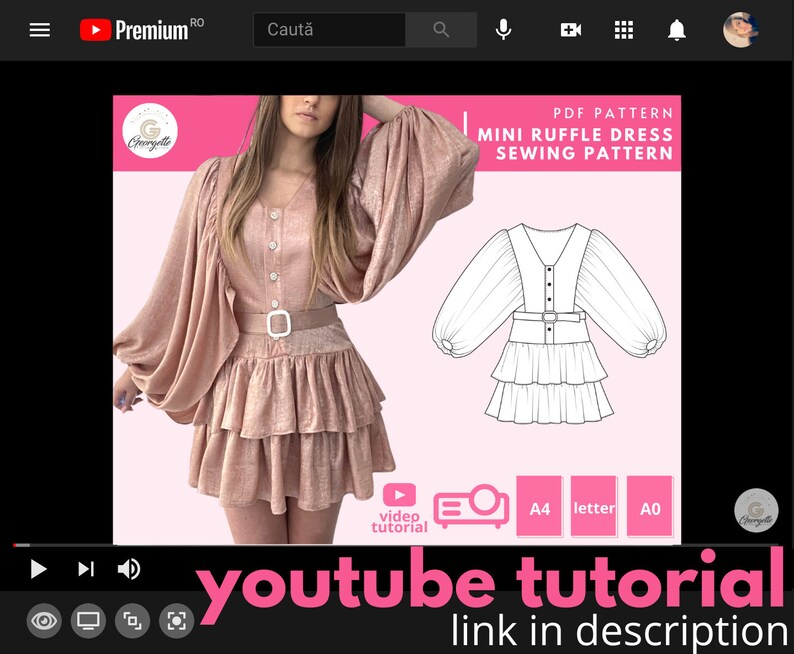Click the 'PDF PATTERN' heading text

point(613,113)
